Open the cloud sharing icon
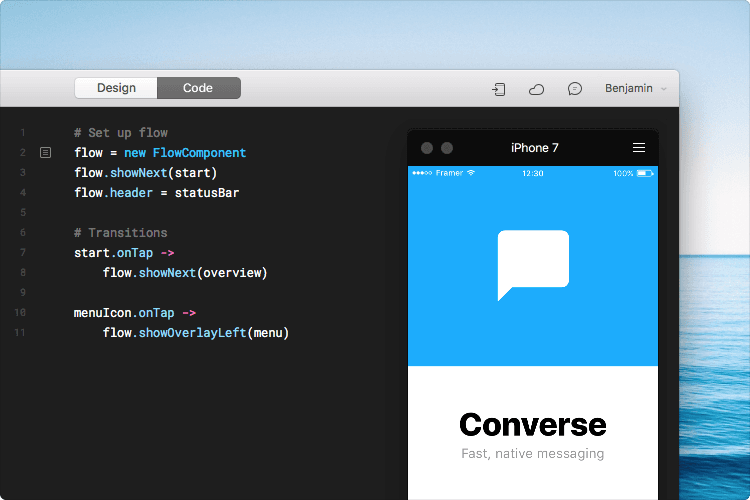This screenshot has width=750, height=500. 537,89
